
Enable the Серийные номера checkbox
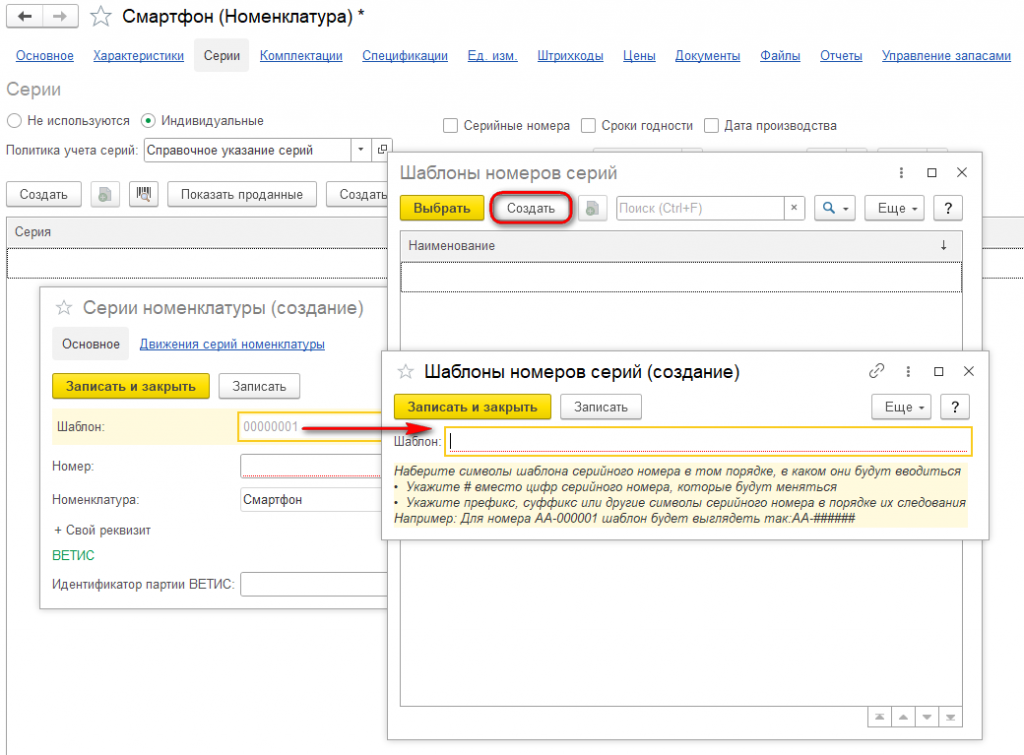(x=450, y=125)
